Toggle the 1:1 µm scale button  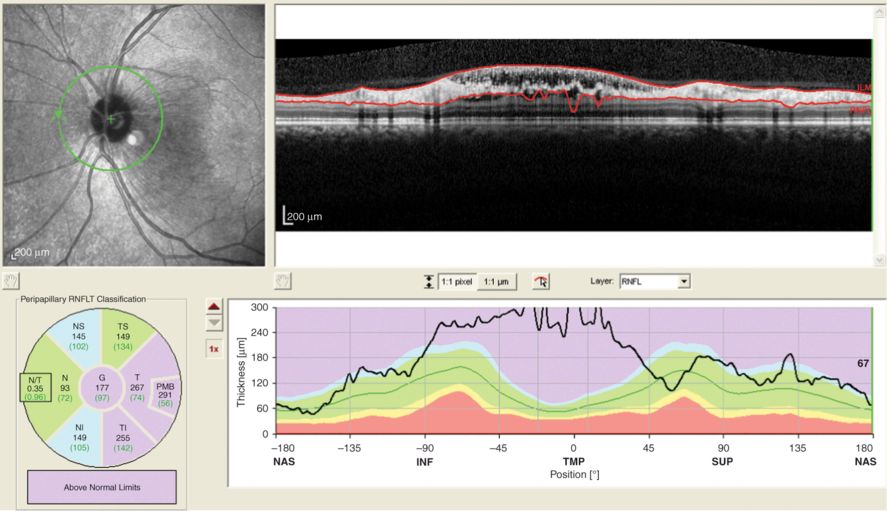[x=496, y=283]
